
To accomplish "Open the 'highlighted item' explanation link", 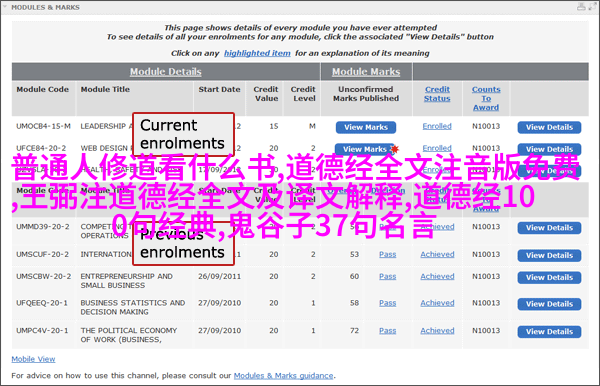I will (257, 53).
